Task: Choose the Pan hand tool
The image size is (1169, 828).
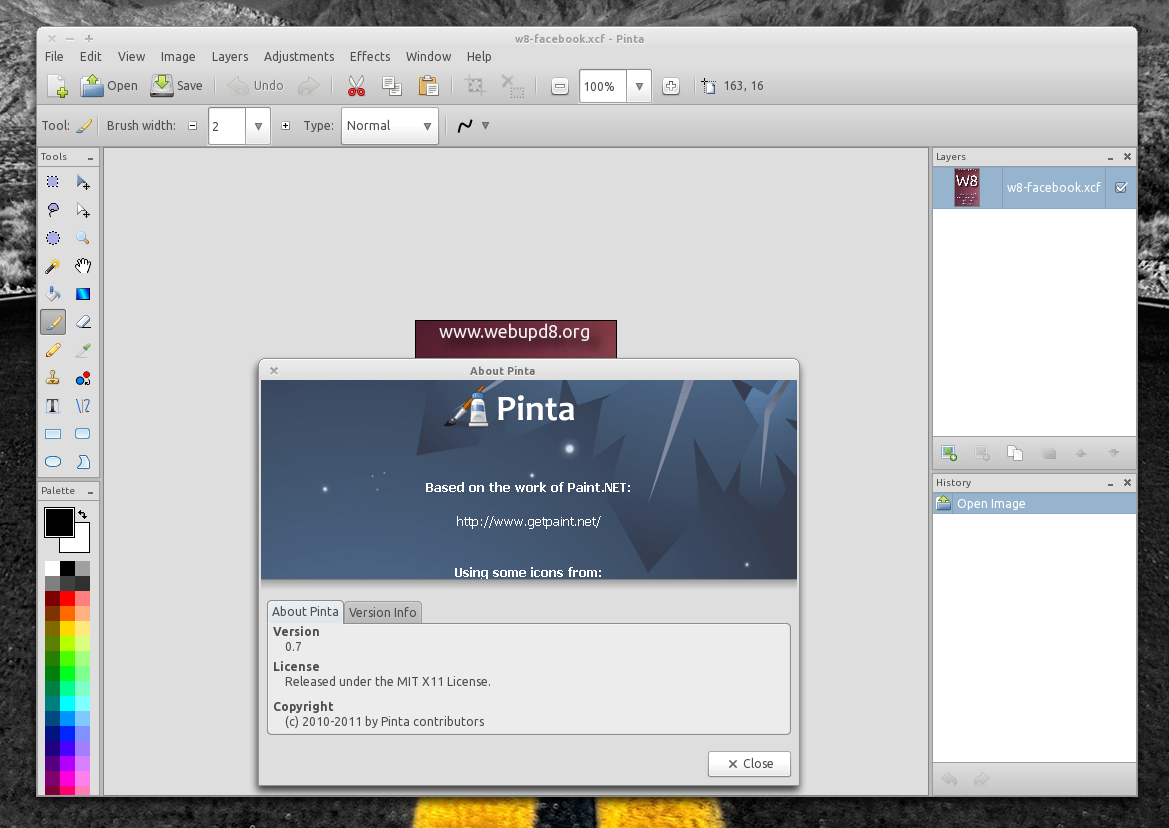Action: click(83, 266)
